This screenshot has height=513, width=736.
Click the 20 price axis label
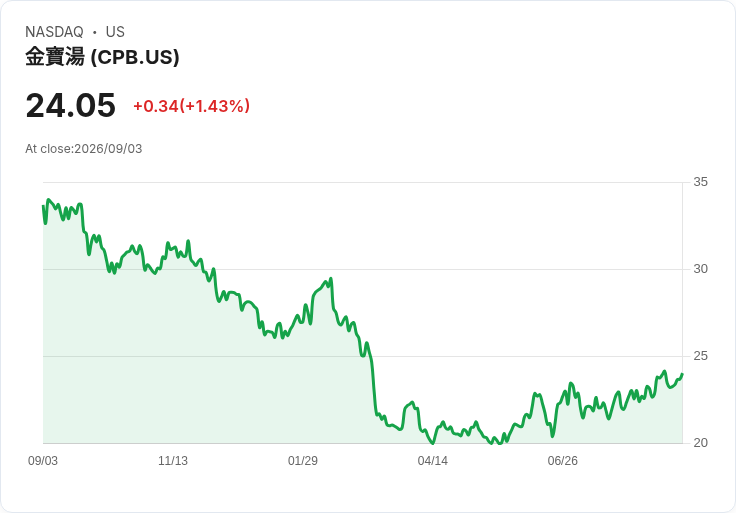(x=700, y=443)
